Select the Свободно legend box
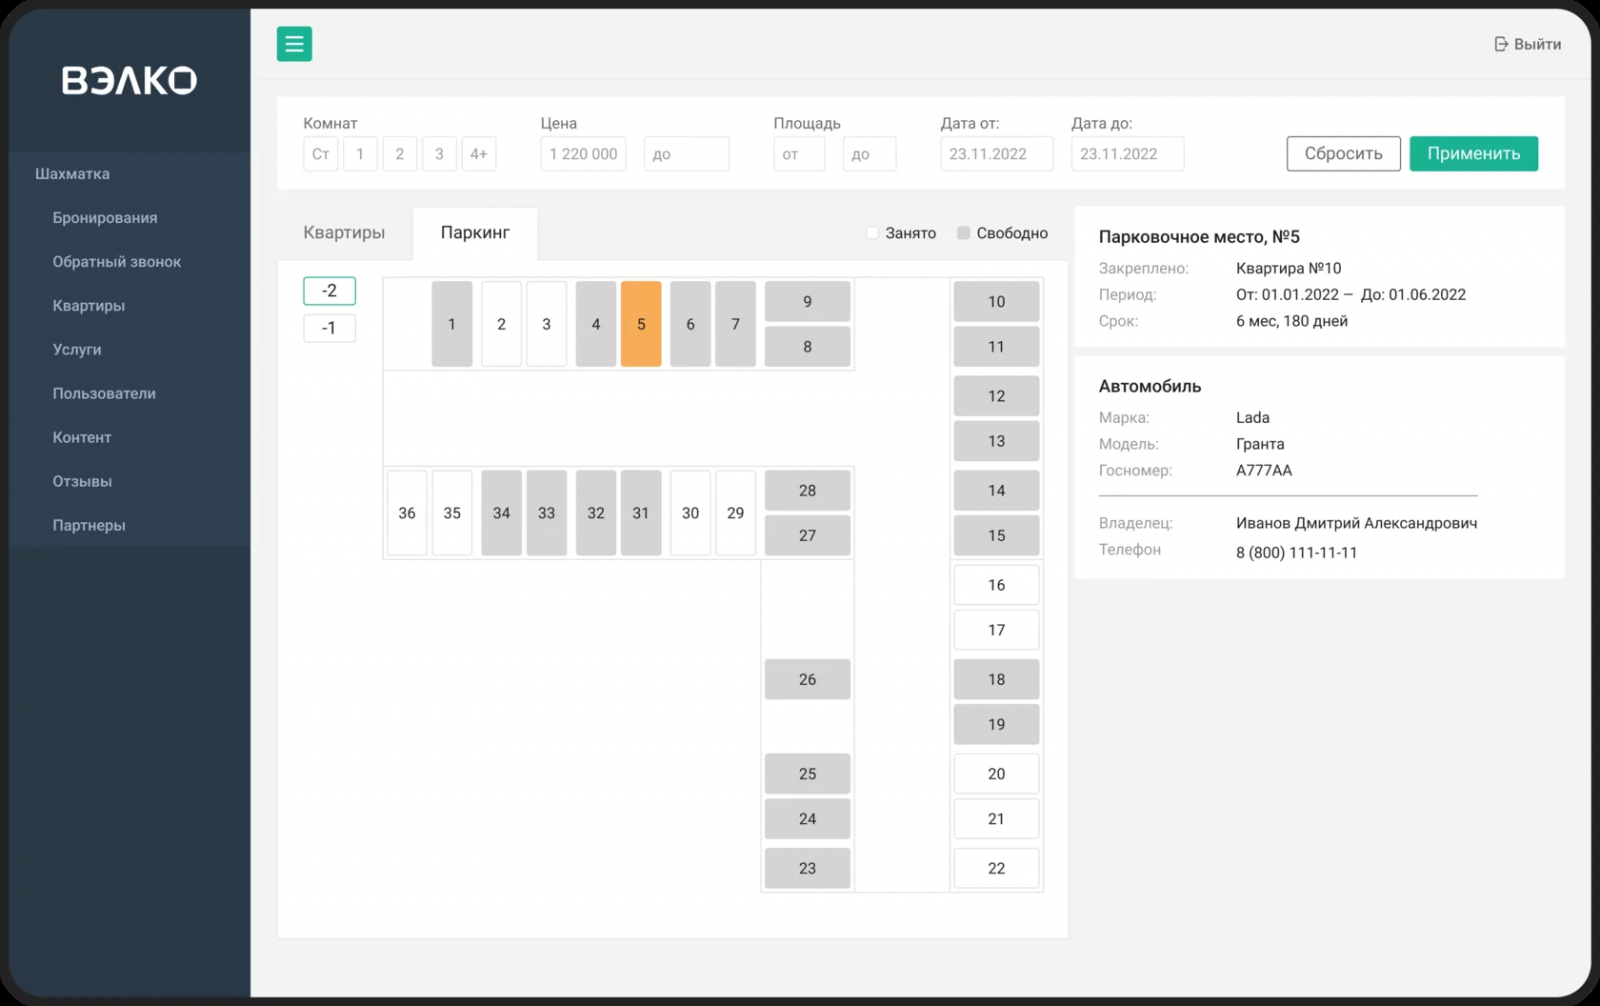 click(x=963, y=233)
